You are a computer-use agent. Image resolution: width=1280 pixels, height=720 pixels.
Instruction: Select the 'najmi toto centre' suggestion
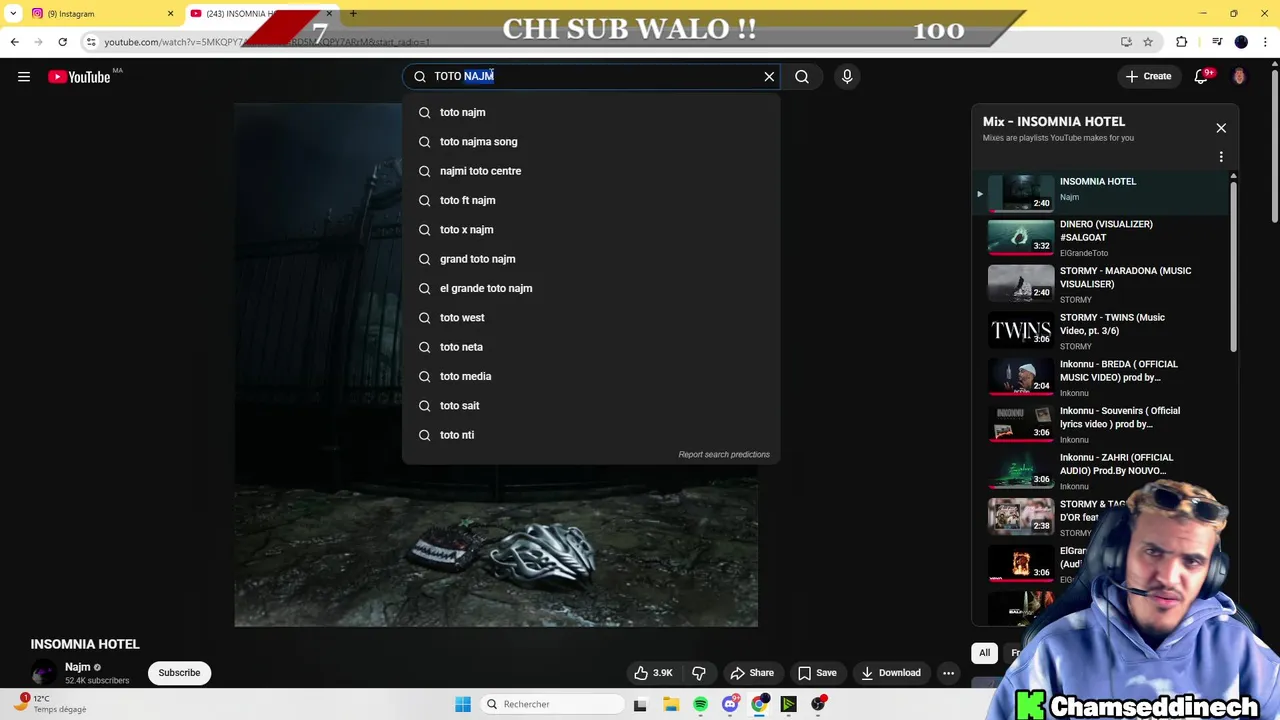(x=590, y=171)
